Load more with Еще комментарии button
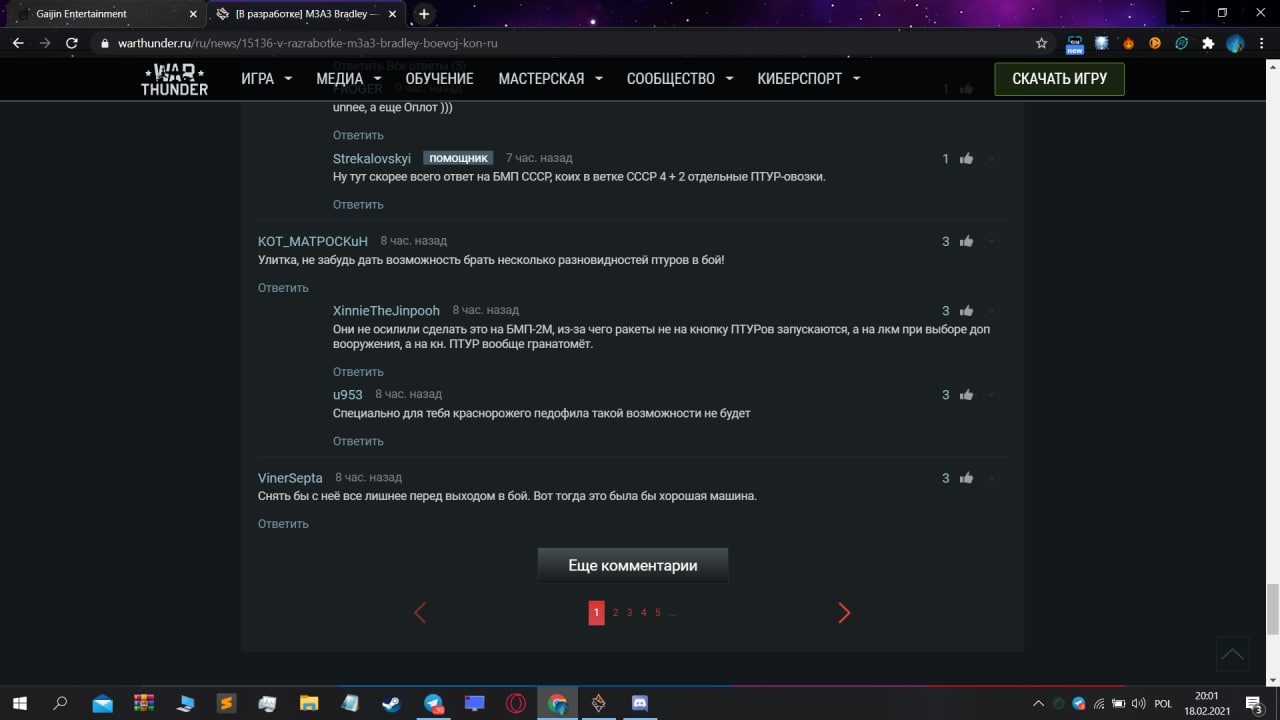1280x720 pixels. coord(633,565)
